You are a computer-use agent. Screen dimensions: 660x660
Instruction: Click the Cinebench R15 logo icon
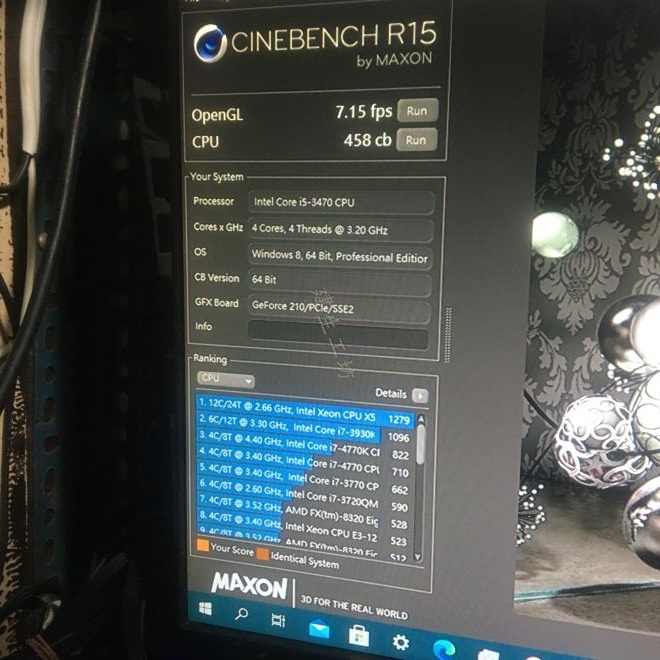210,43
